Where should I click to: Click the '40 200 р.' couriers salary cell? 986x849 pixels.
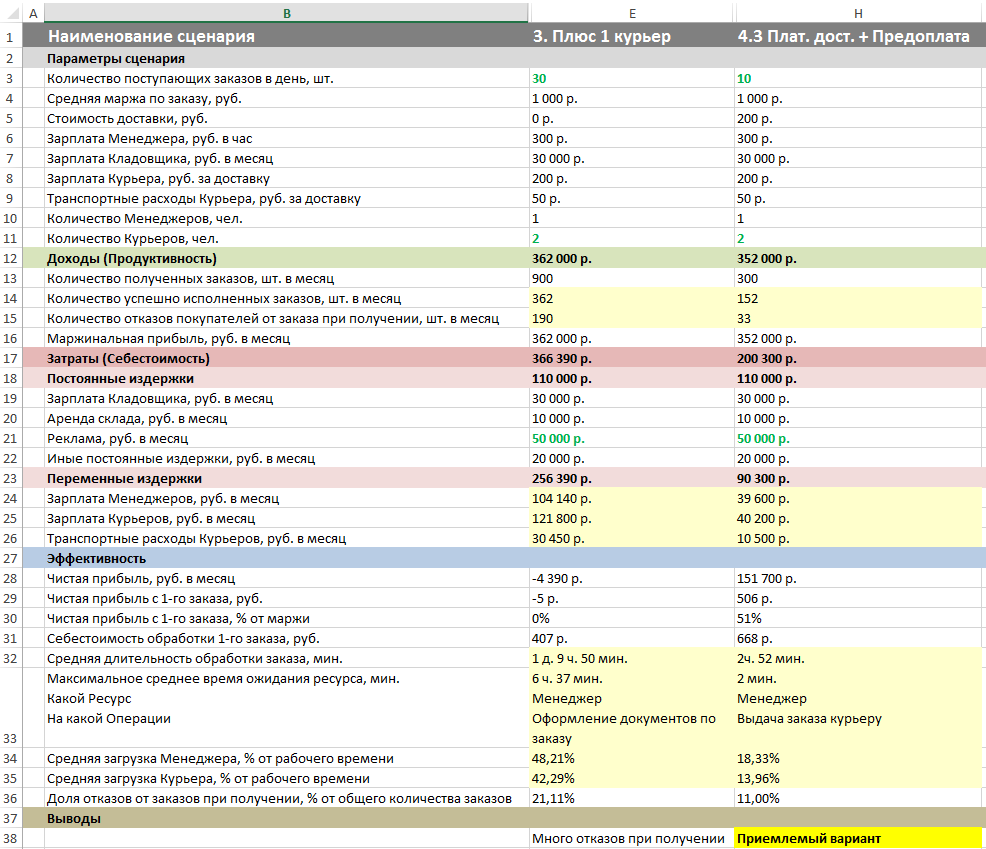tap(858, 519)
